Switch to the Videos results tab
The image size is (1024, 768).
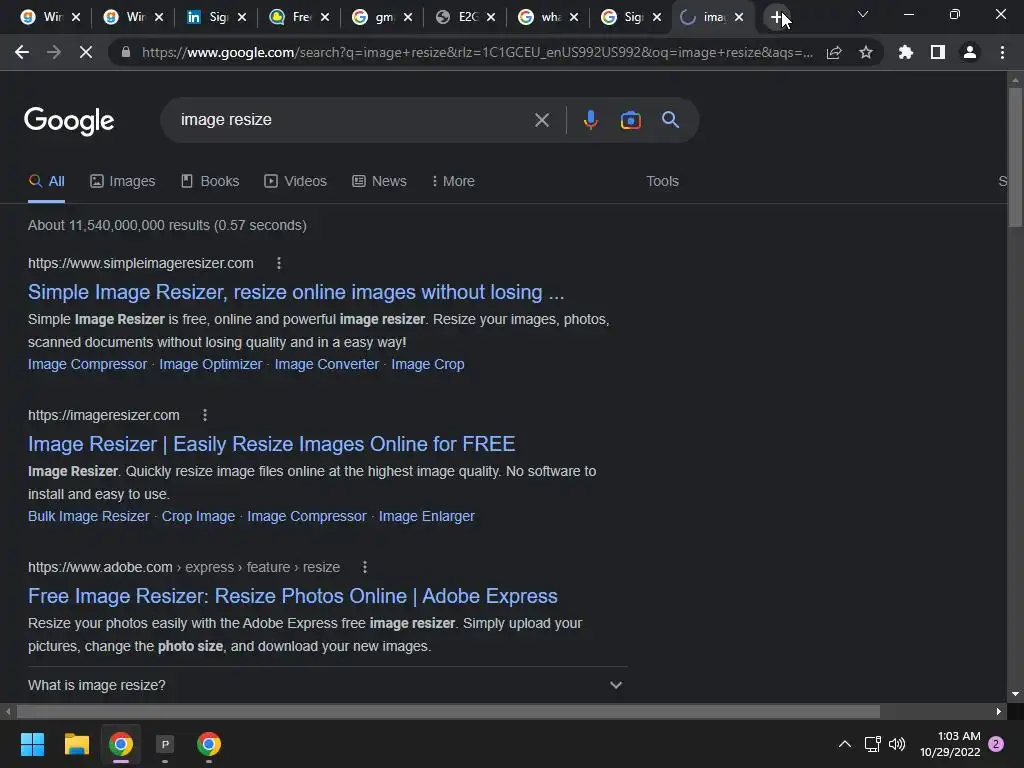295,182
